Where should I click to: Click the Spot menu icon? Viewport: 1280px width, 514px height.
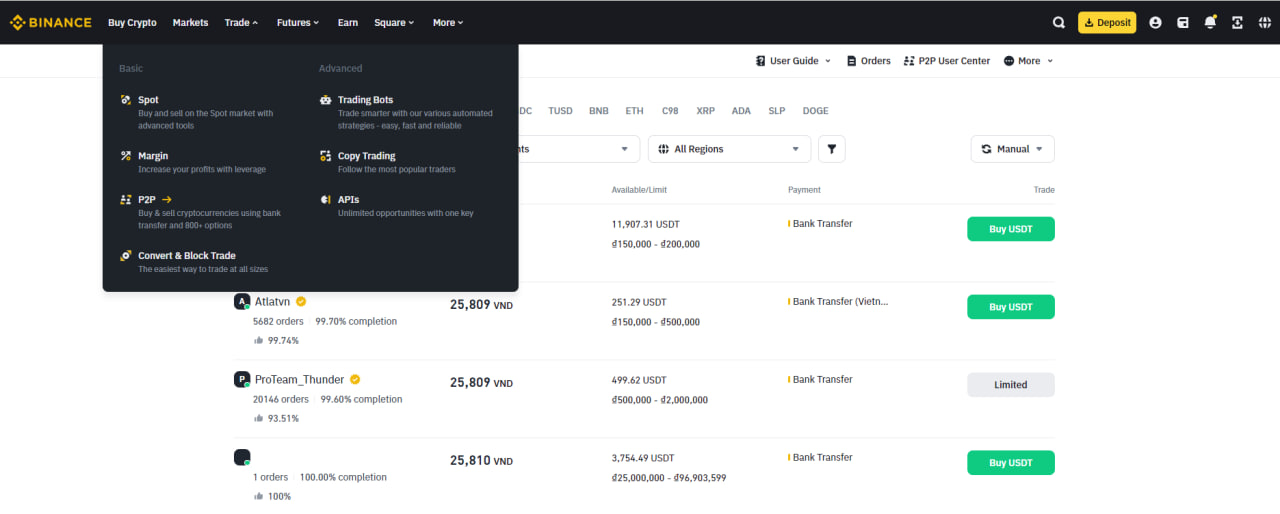[125, 100]
